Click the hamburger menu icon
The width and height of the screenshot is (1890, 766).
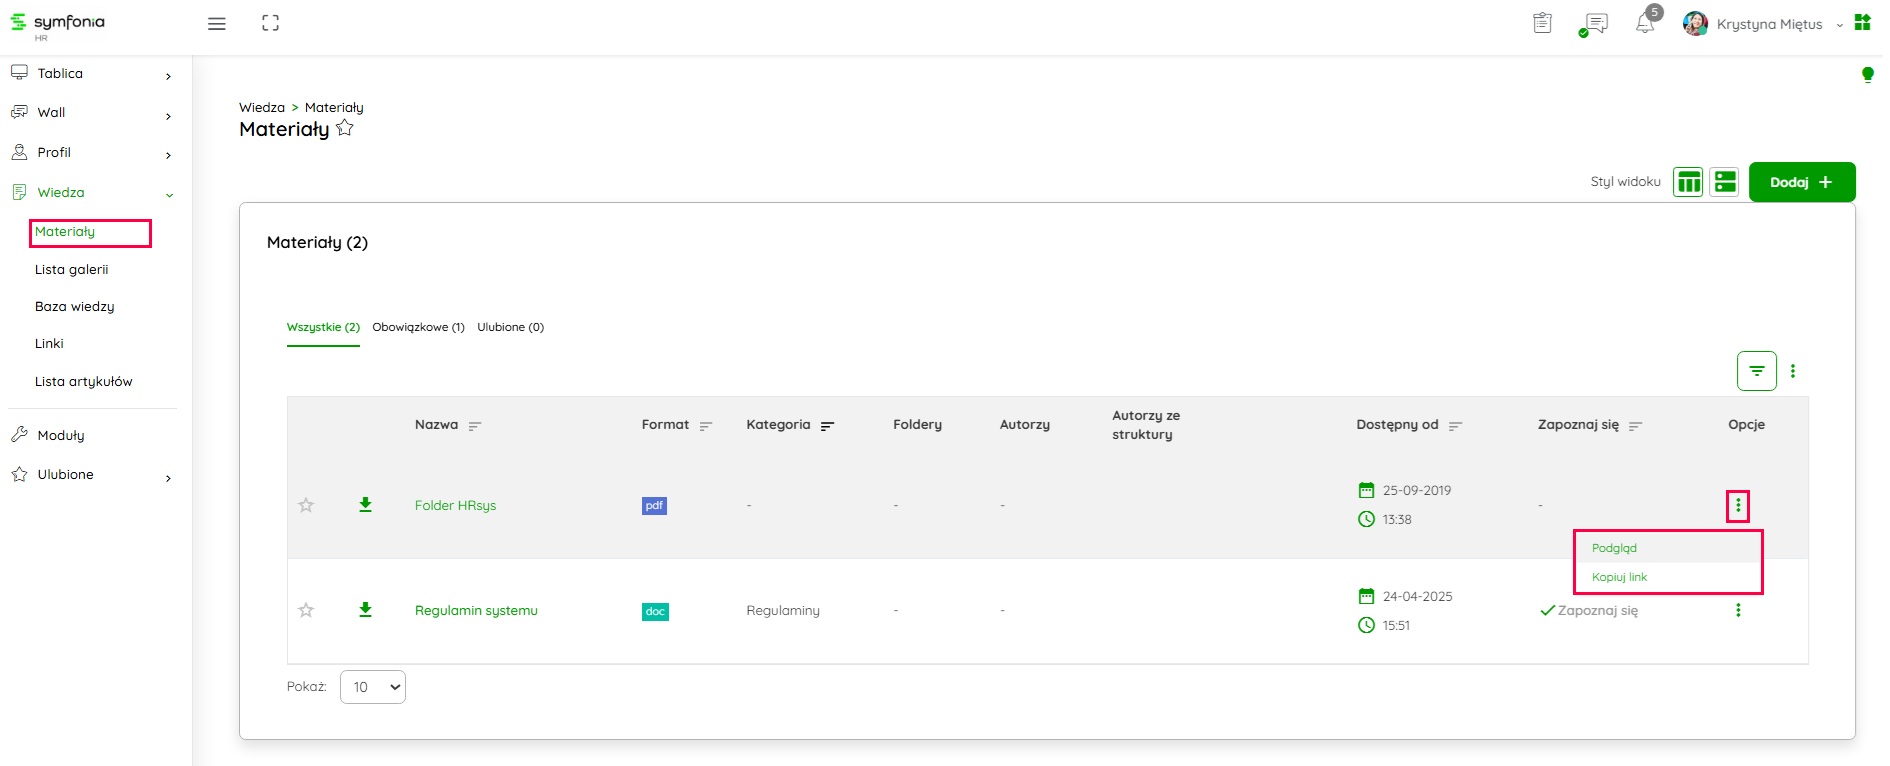point(216,24)
